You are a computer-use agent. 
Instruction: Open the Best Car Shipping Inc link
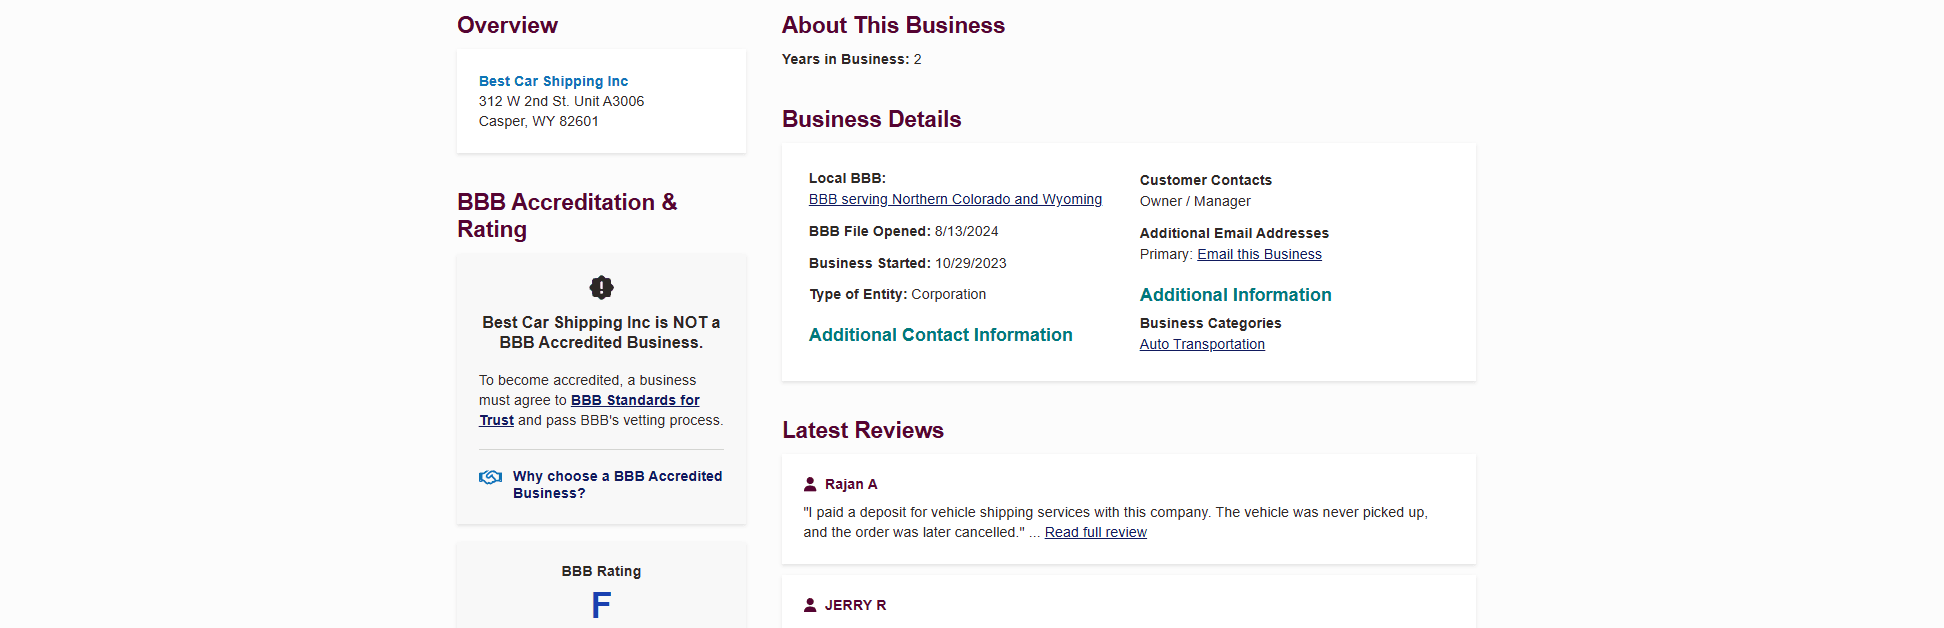click(x=553, y=81)
